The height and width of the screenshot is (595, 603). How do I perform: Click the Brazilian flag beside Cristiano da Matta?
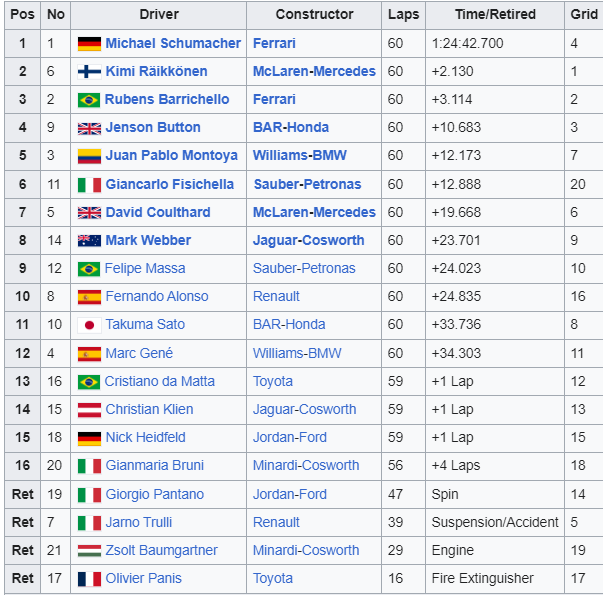[89, 382]
